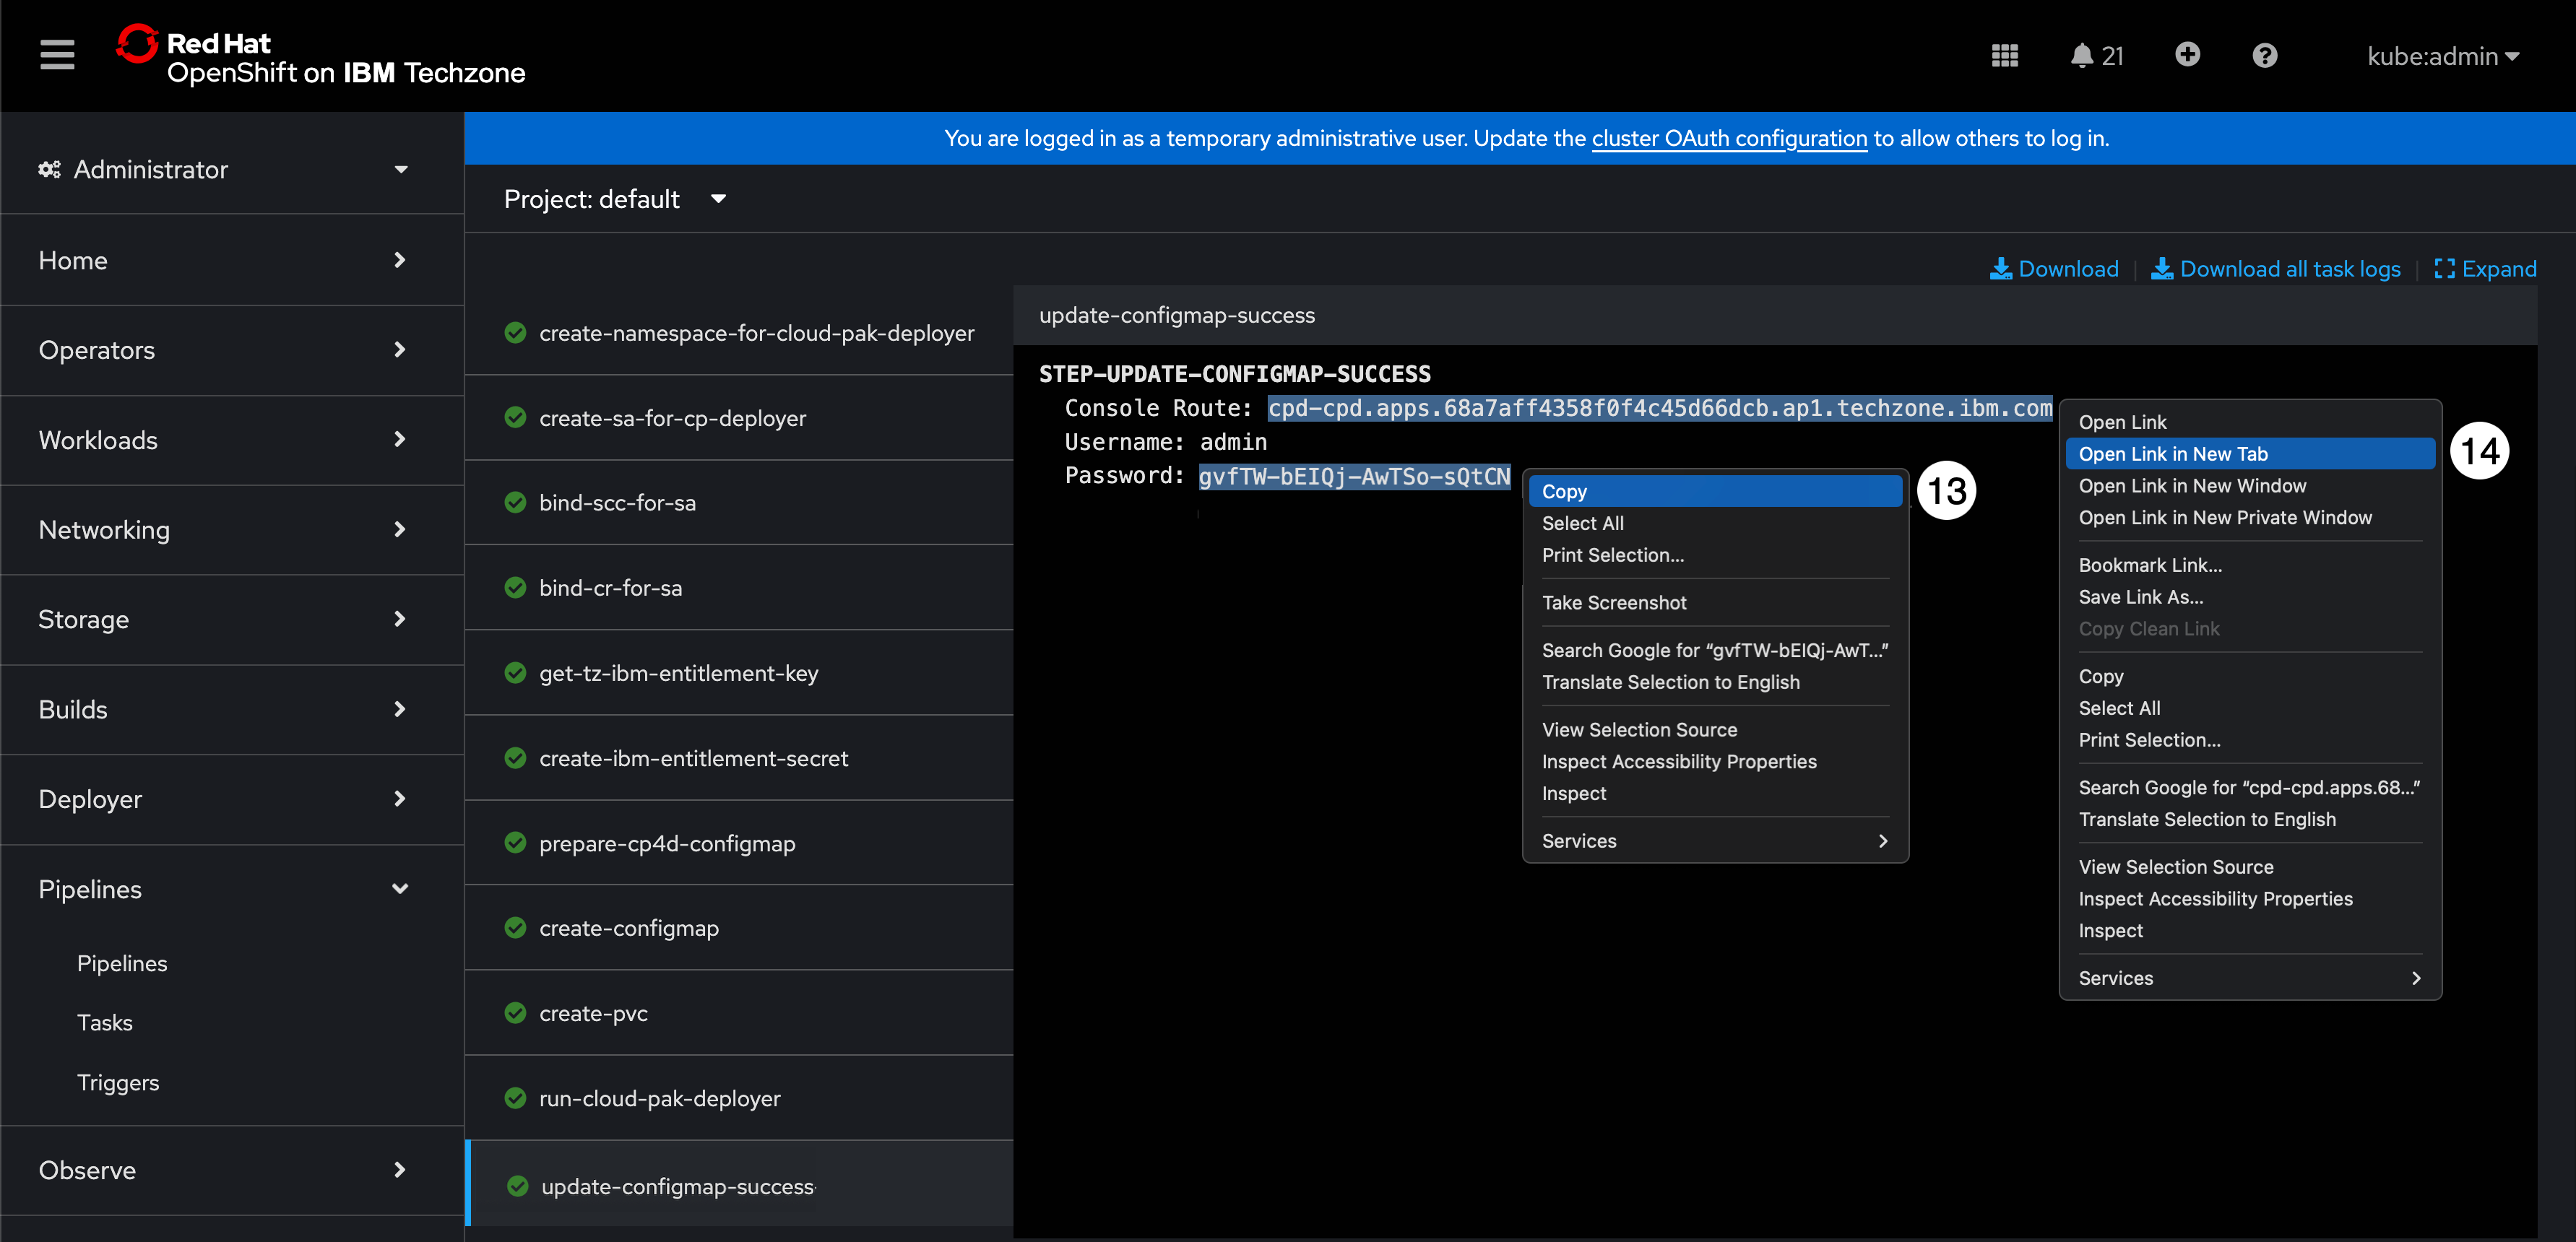
Task: Open the application launcher grid icon
Action: pyautogui.click(x=2004, y=55)
